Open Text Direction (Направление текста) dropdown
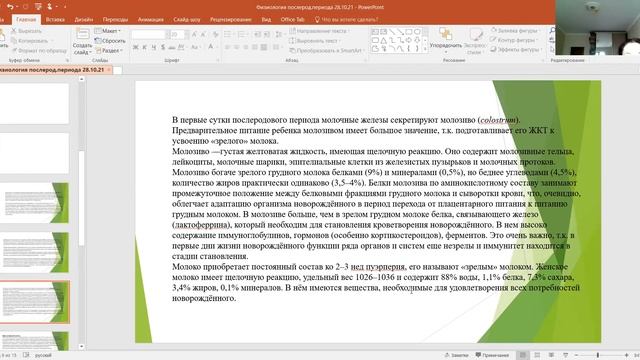The width and height of the screenshot is (640, 360). (320, 31)
